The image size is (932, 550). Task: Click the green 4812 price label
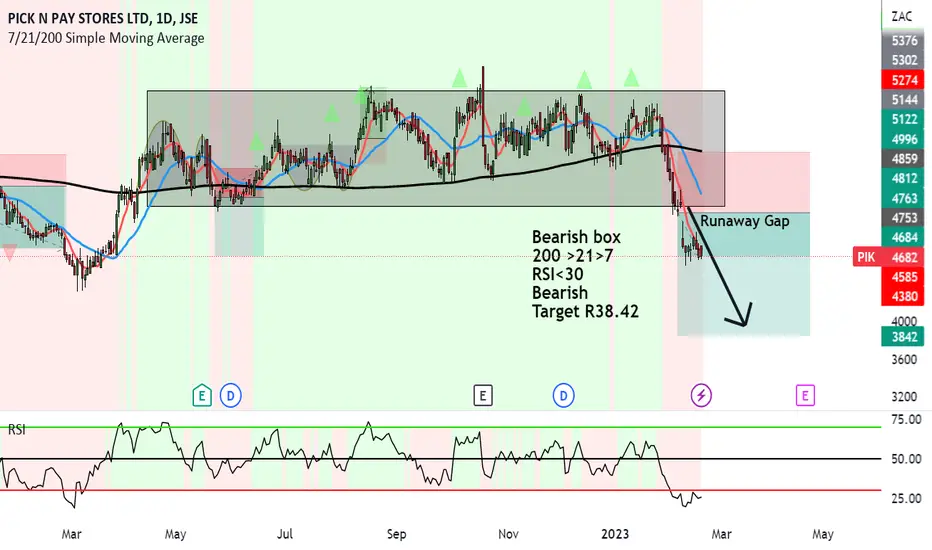click(x=904, y=178)
